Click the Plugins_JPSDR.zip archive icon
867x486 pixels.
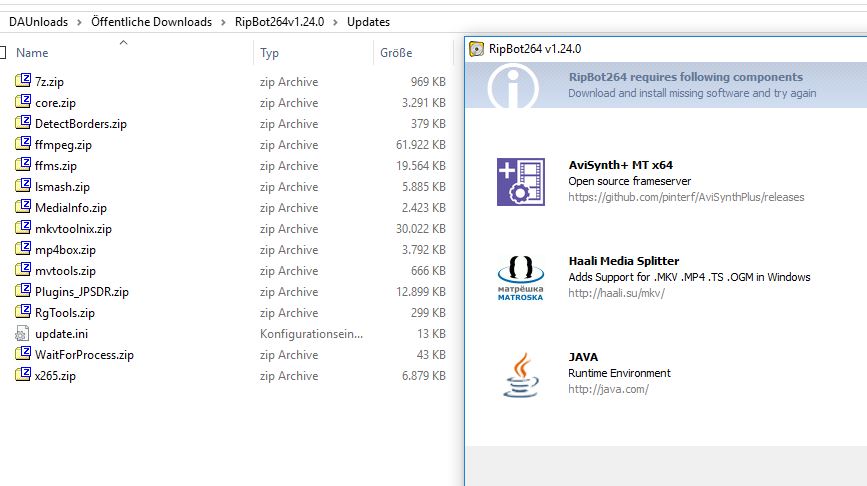click(x=23, y=291)
